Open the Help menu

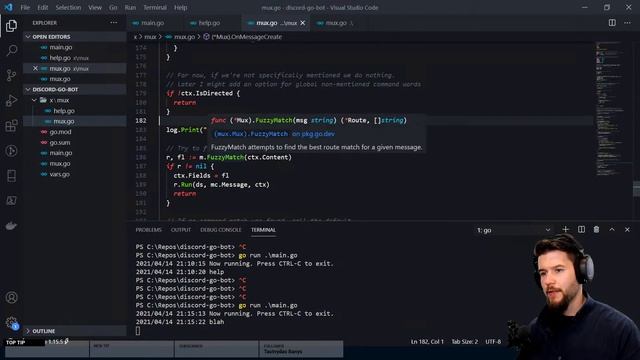(x=180, y=7)
